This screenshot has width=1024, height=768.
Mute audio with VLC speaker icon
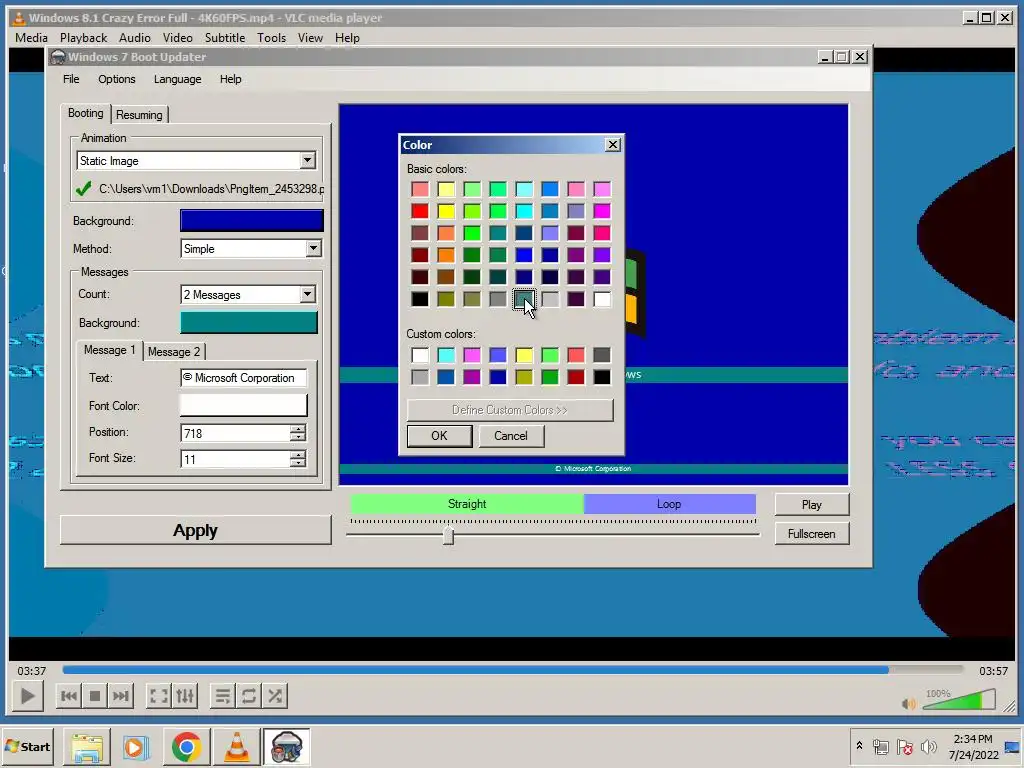908,703
